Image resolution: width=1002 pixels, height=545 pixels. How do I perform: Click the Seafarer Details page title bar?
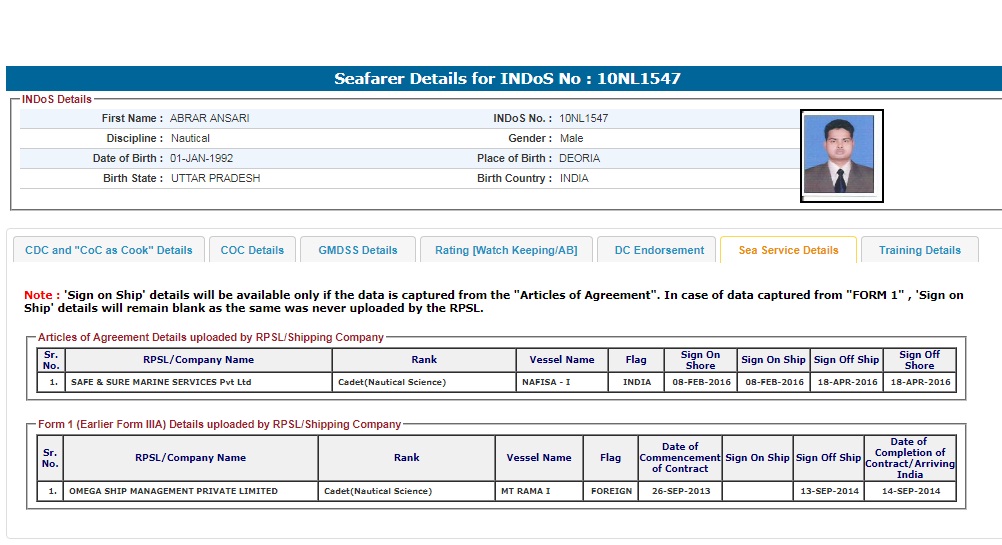[507, 79]
